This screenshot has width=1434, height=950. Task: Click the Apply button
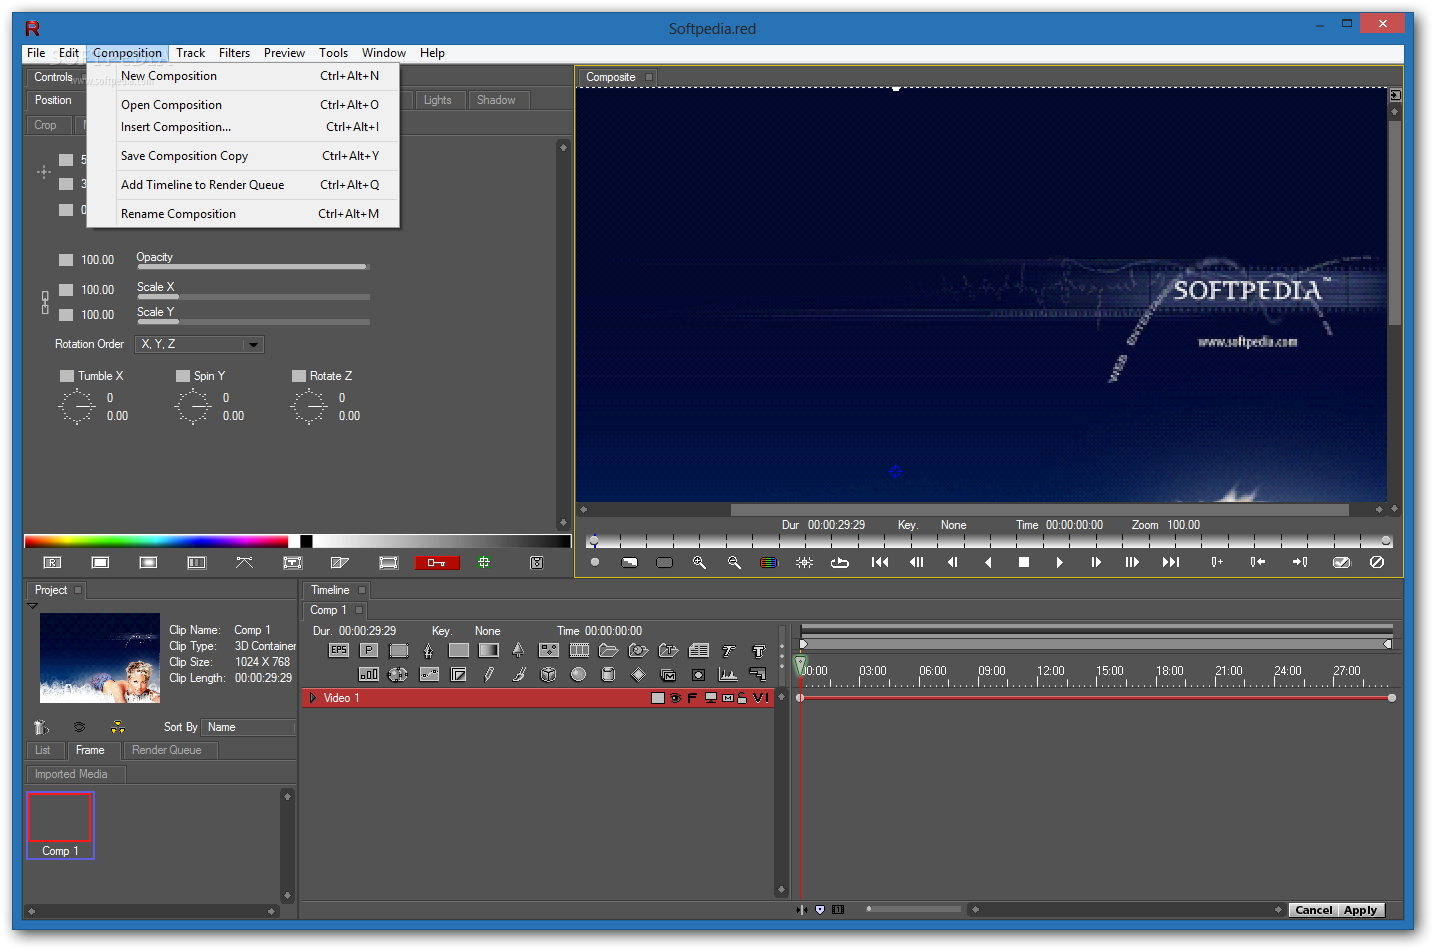click(x=1360, y=910)
